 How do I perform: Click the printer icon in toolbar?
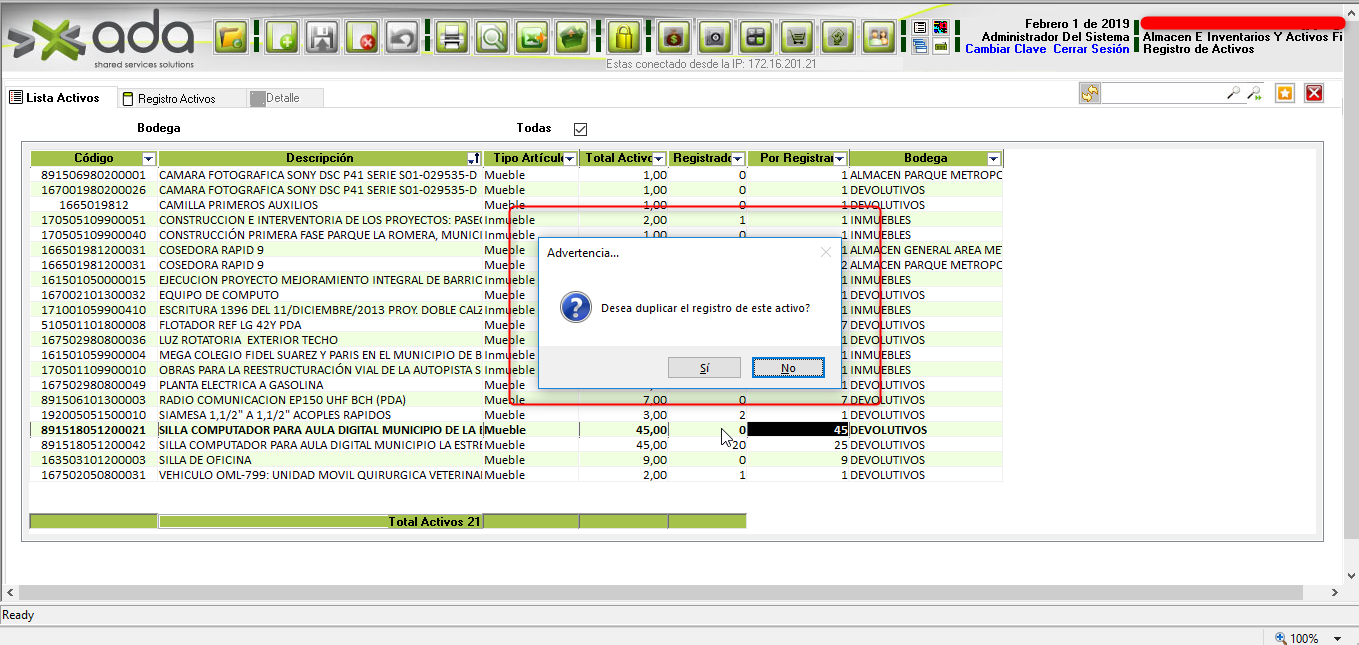[452, 39]
